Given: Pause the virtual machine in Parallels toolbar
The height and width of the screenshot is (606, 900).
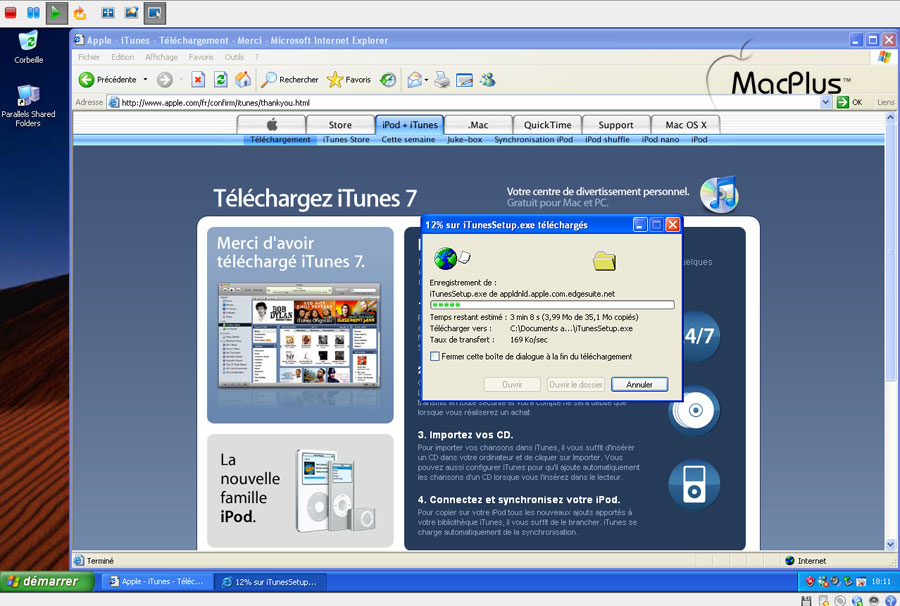Looking at the screenshot, I should pos(33,13).
